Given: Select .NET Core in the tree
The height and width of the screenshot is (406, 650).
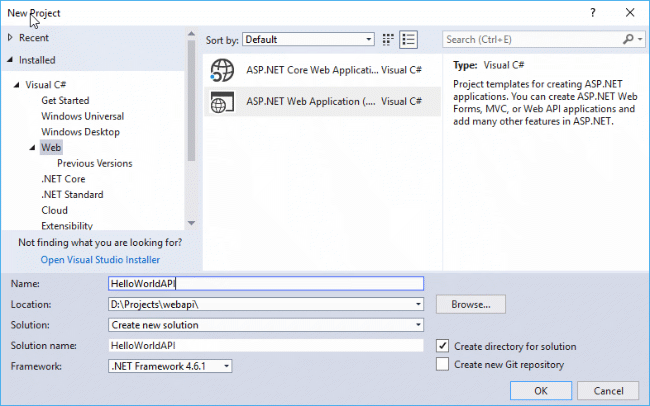Looking at the screenshot, I should coord(63,179).
